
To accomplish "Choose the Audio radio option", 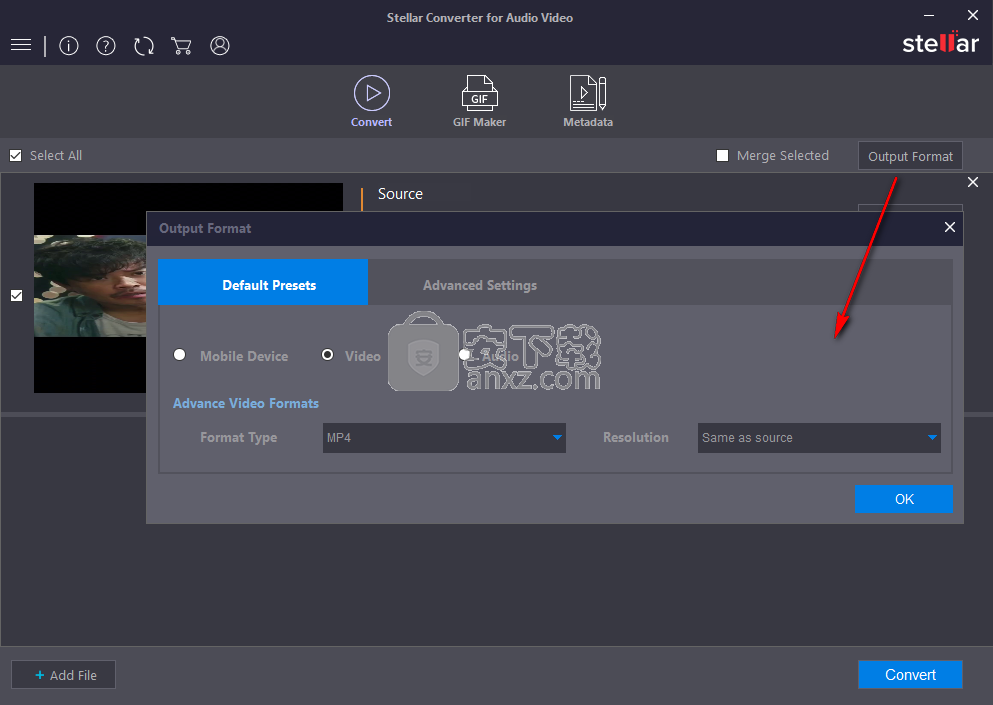I will point(465,355).
